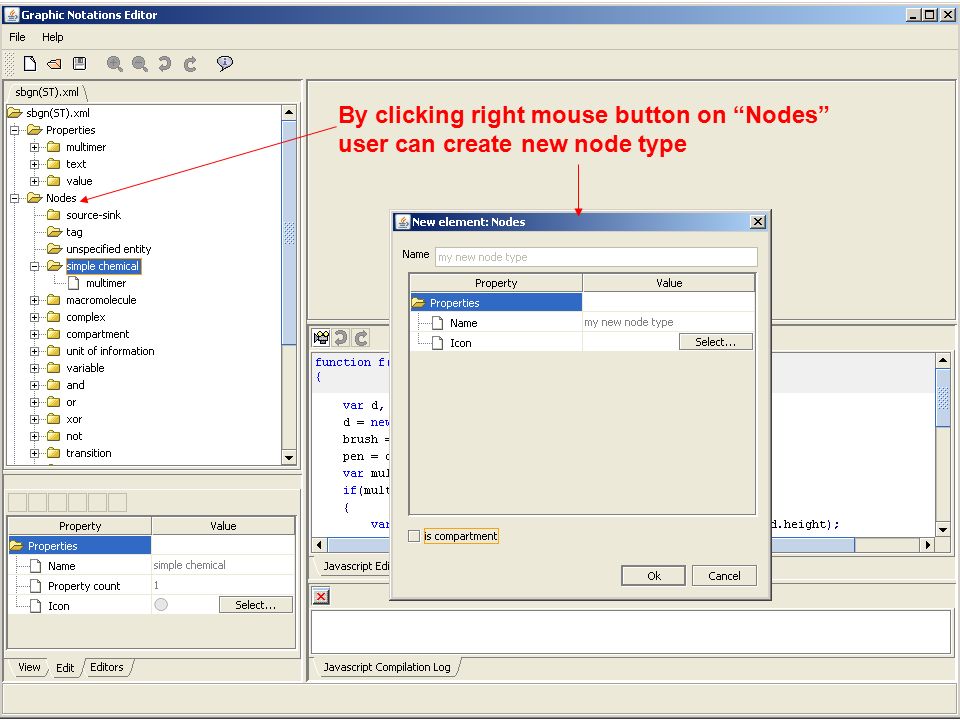Click the red X icon above the compilation log

coord(321,596)
